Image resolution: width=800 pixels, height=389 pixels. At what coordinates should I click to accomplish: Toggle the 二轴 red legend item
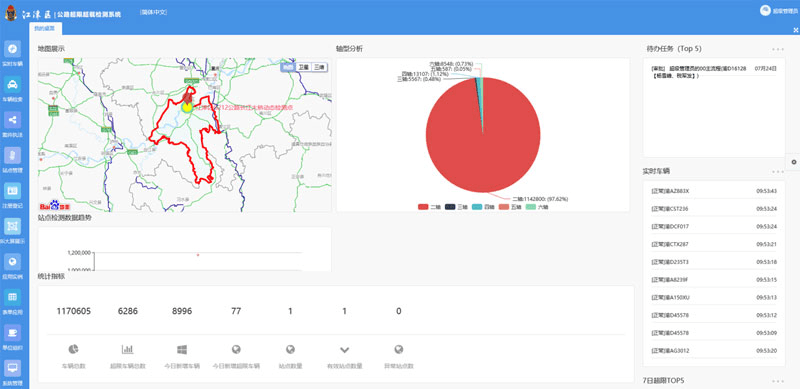coord(429,207)
